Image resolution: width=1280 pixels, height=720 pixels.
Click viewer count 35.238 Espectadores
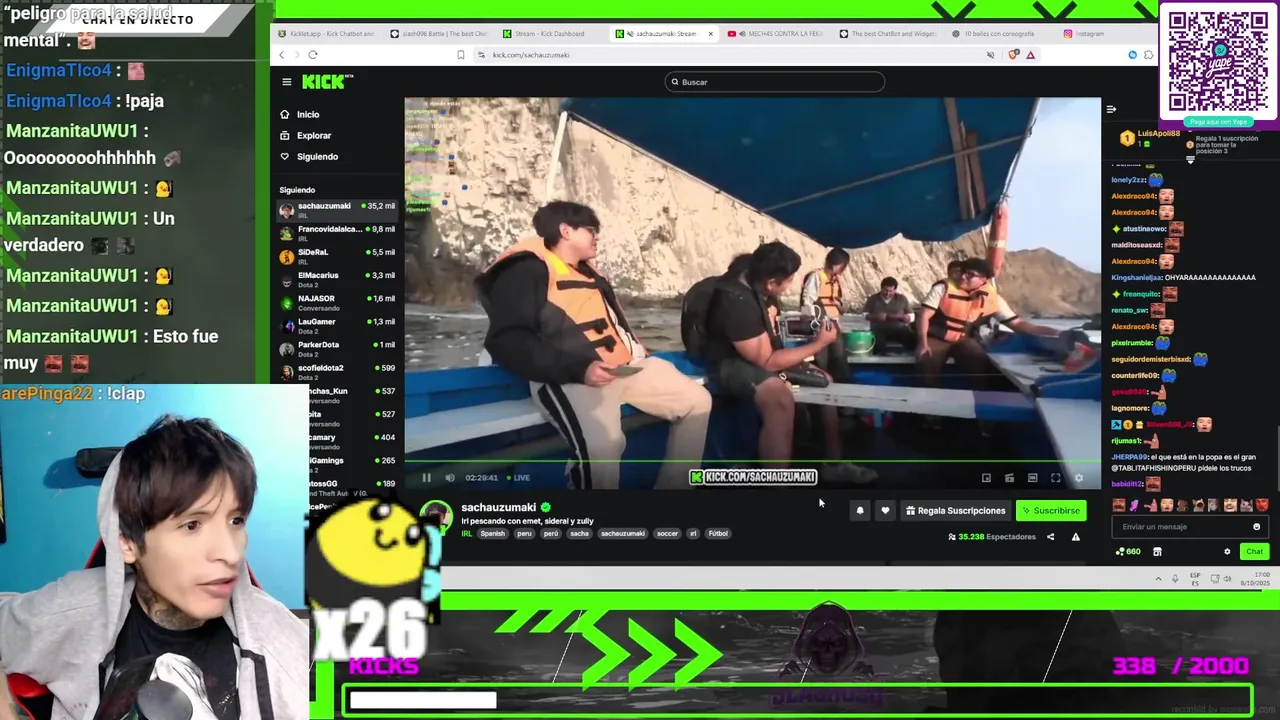click(992, 537)
